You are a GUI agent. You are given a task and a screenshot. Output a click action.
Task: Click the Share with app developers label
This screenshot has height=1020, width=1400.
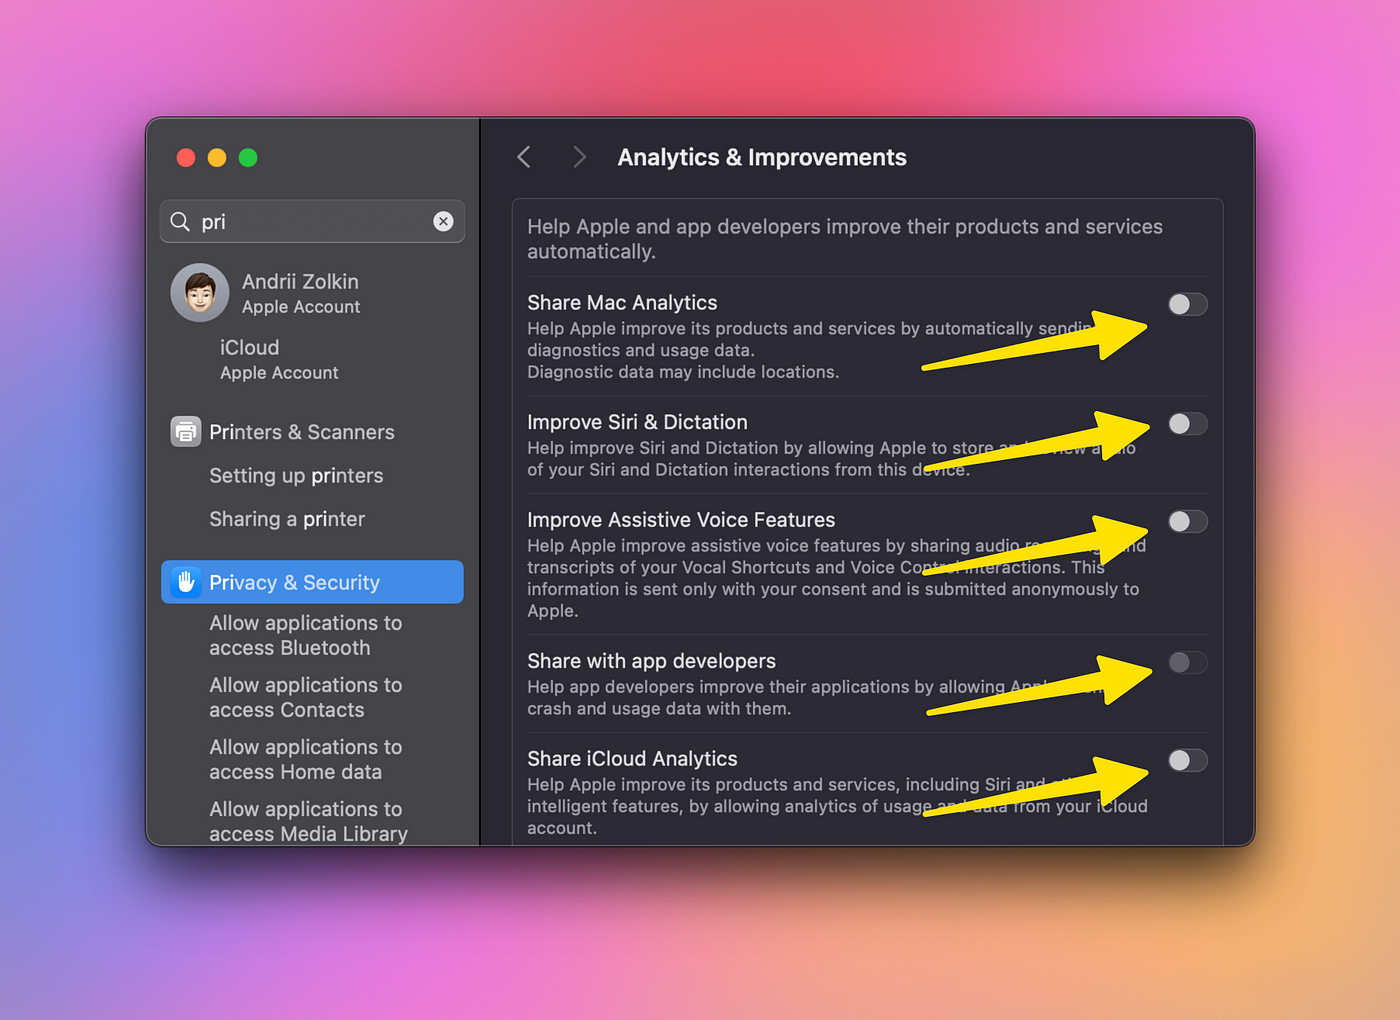click(651, 661)
